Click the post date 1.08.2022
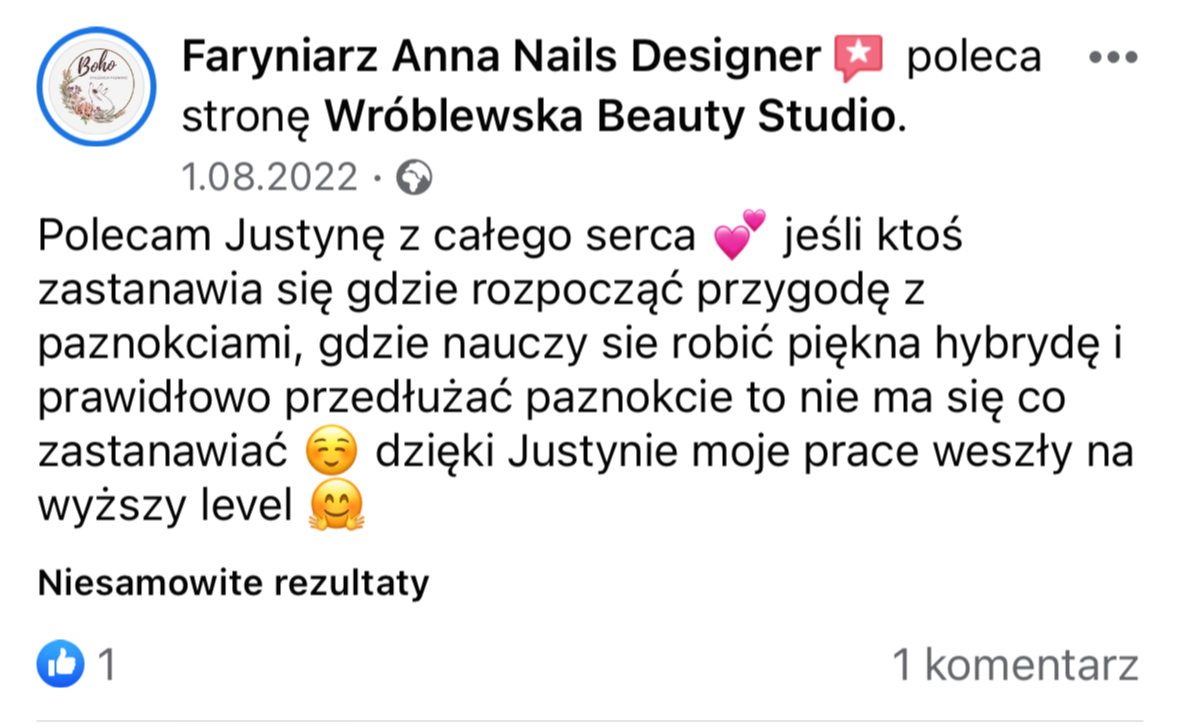 pyautogui.click(x=269, y=177)
